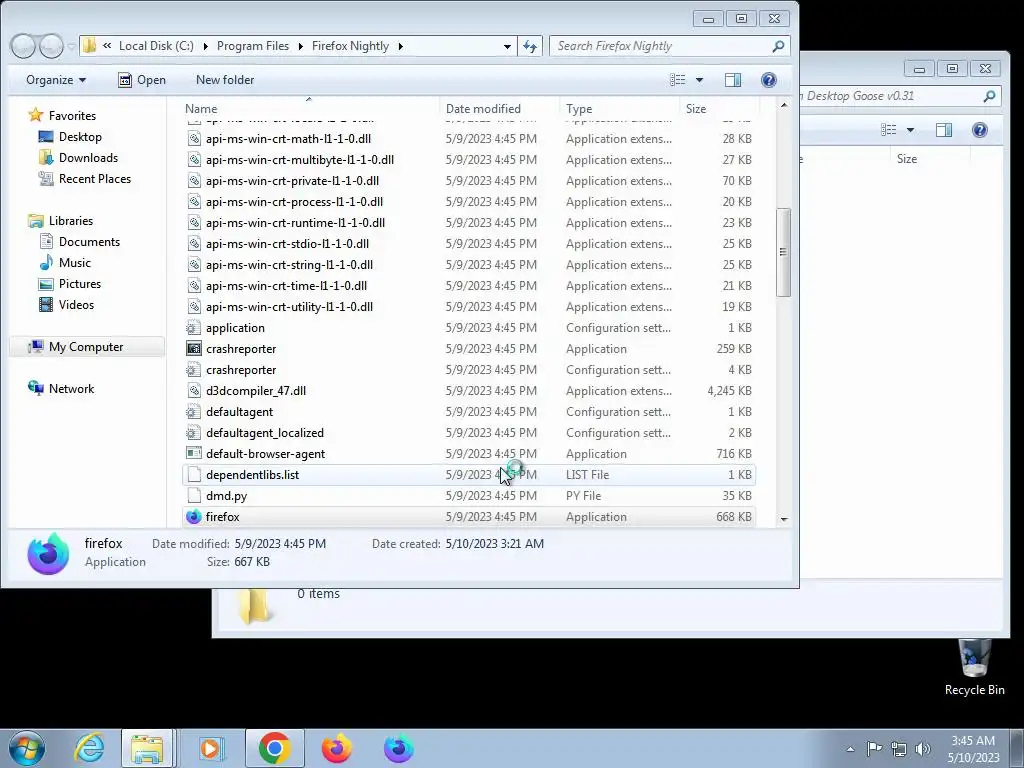Screen dimensions: 1024x768
Task: Launch Google Chrome from the taskbar
Action: tap(274, 748)
